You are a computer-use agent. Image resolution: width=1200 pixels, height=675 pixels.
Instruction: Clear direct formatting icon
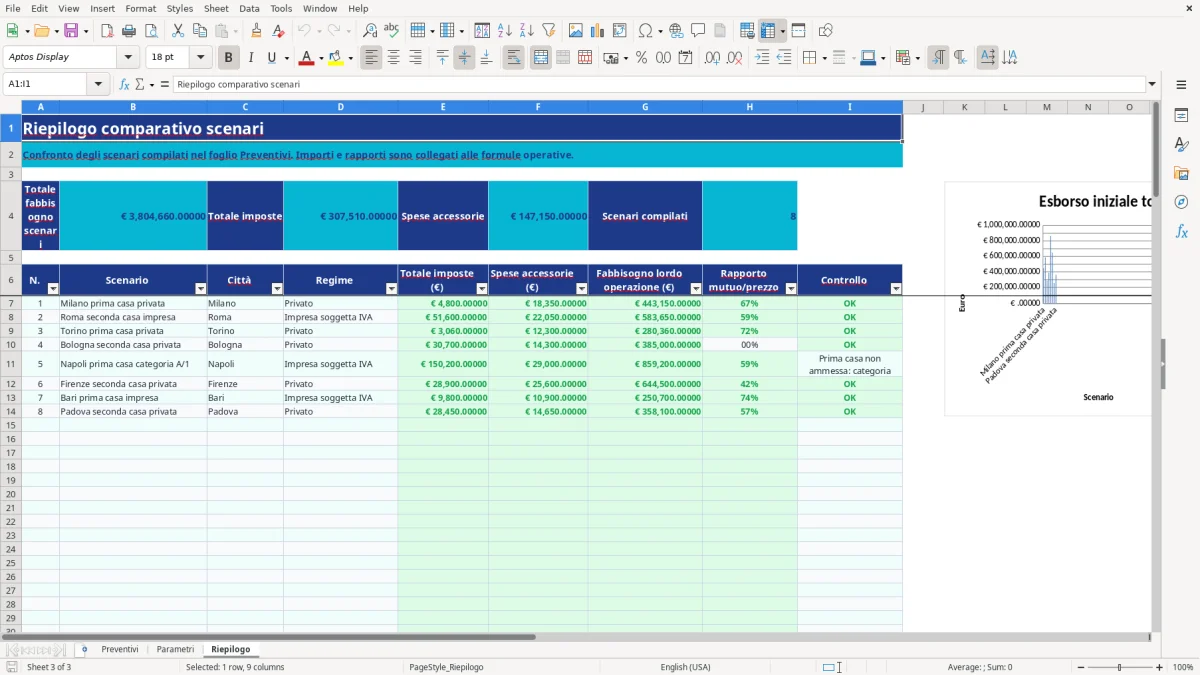pyautogui.click(x=277, y=31)
